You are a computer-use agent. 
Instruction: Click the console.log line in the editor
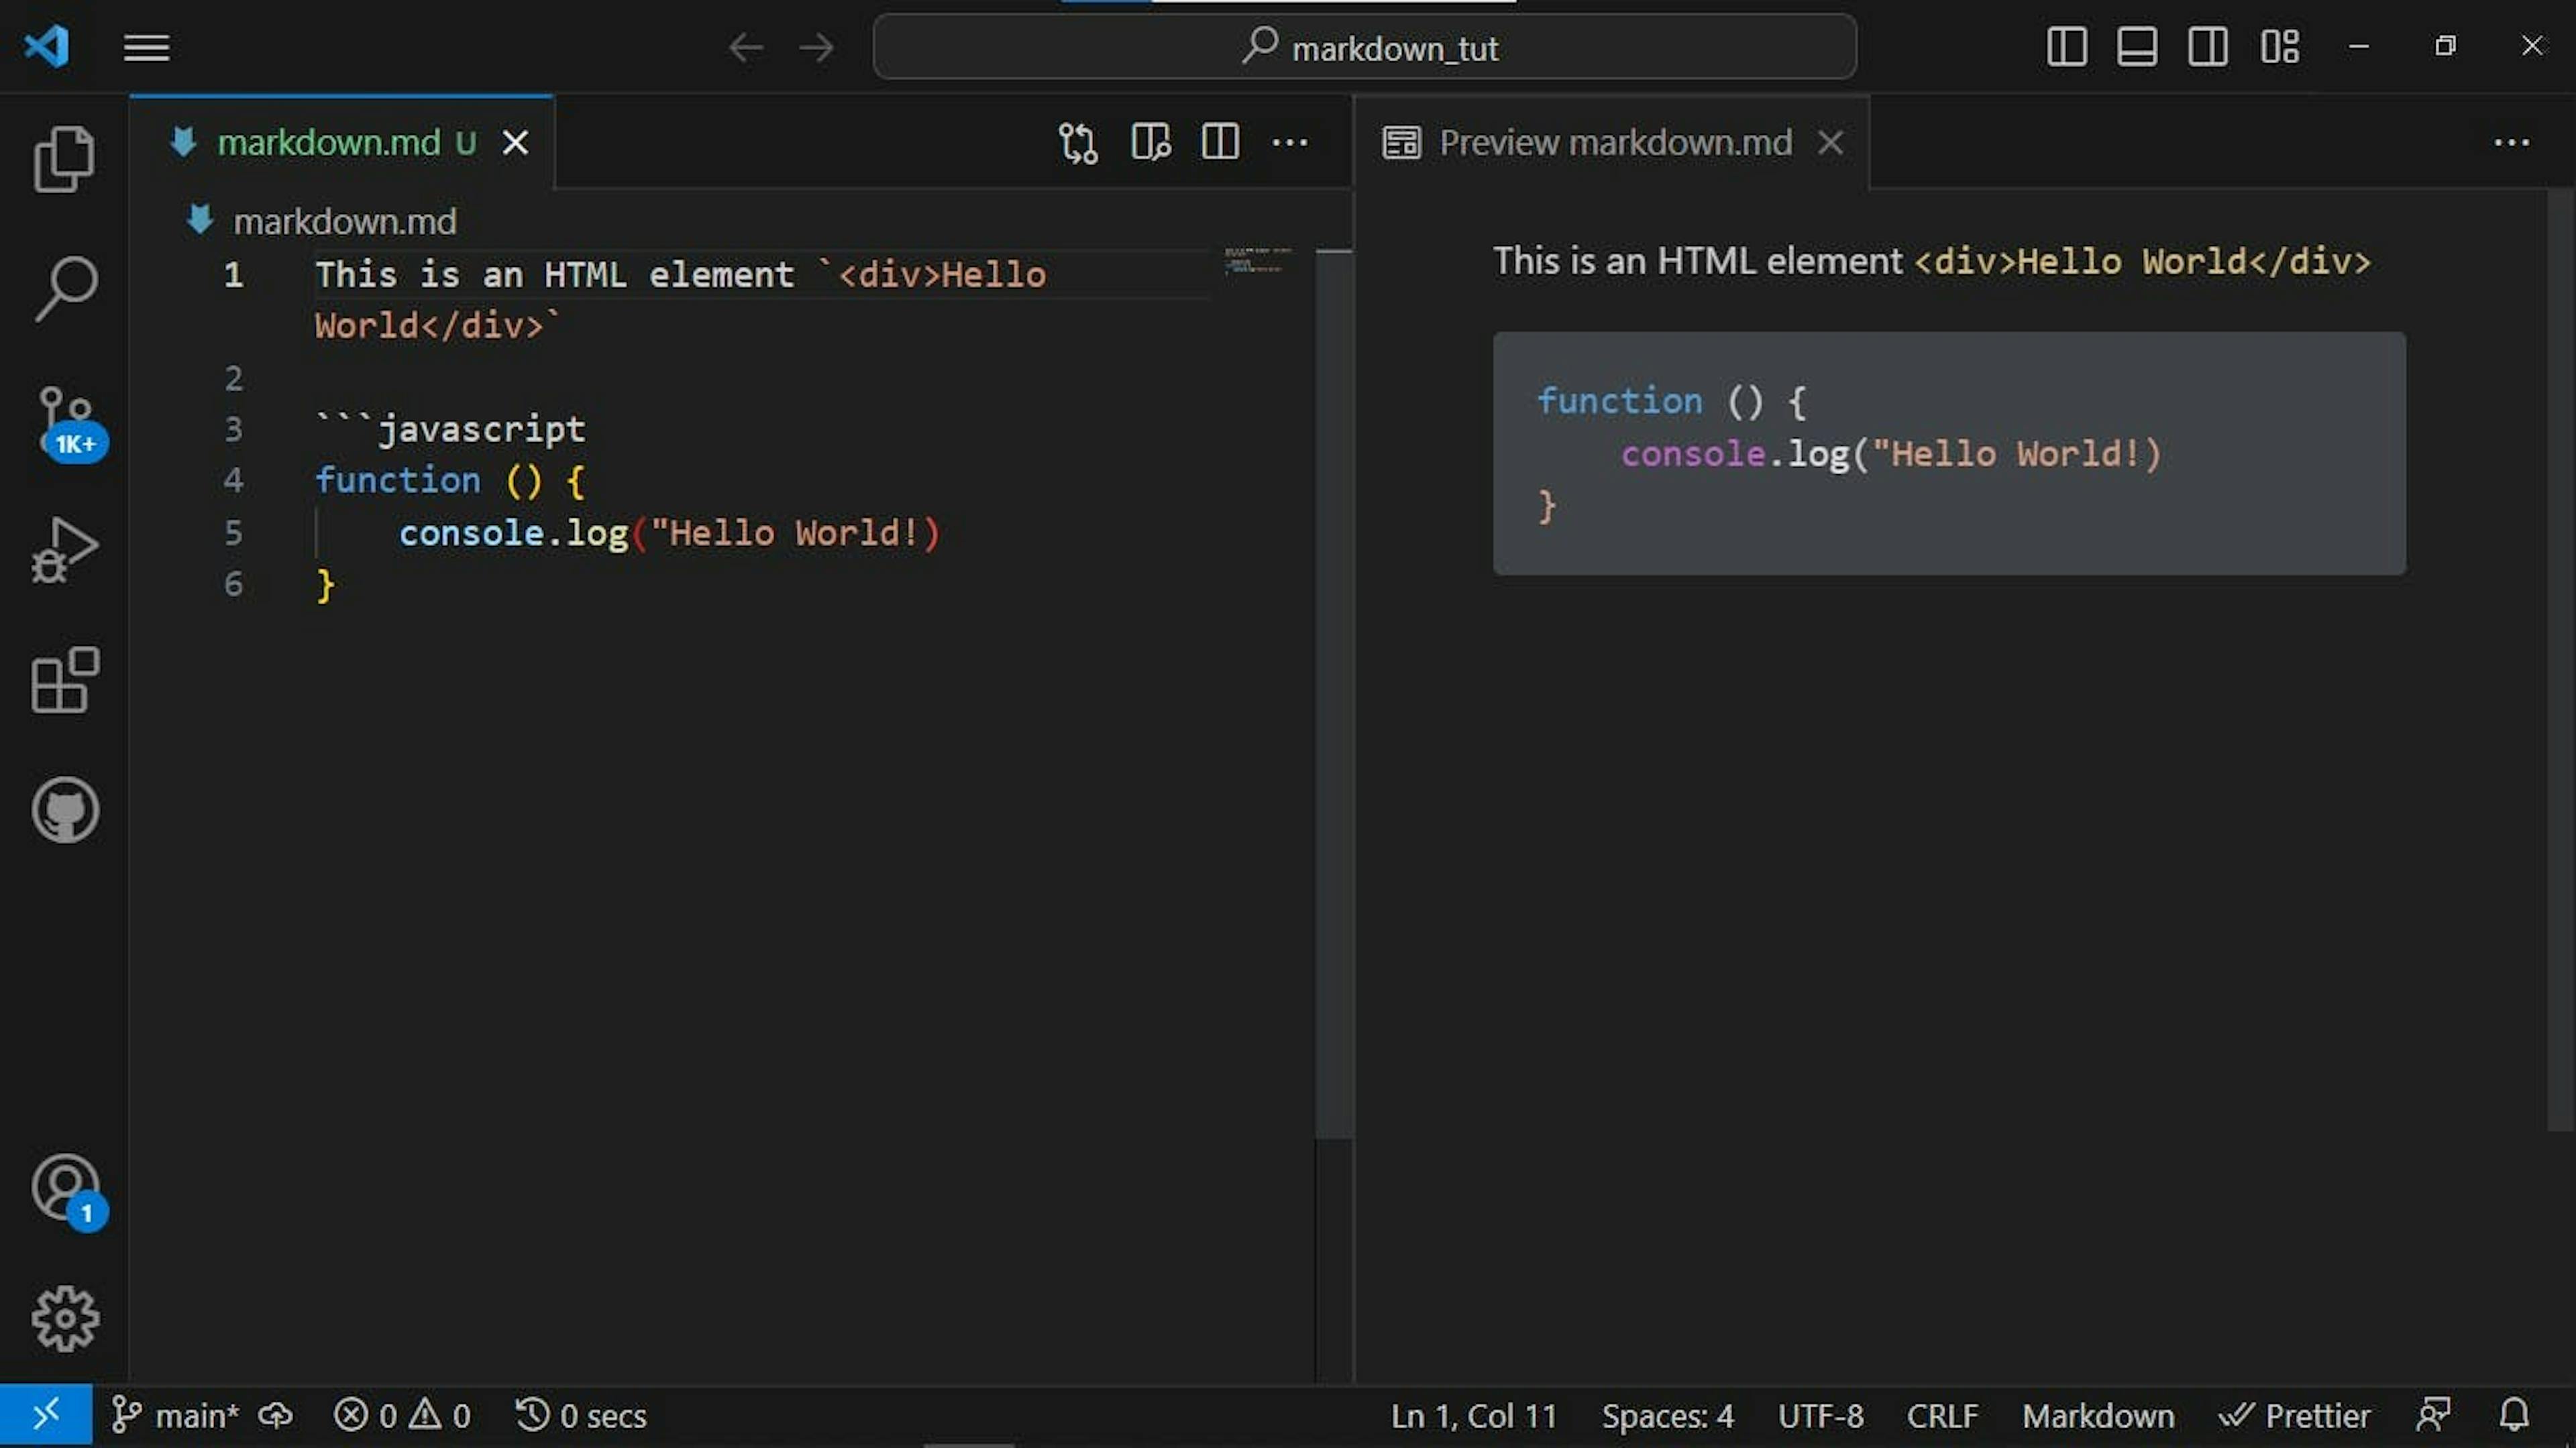[670, 533]
